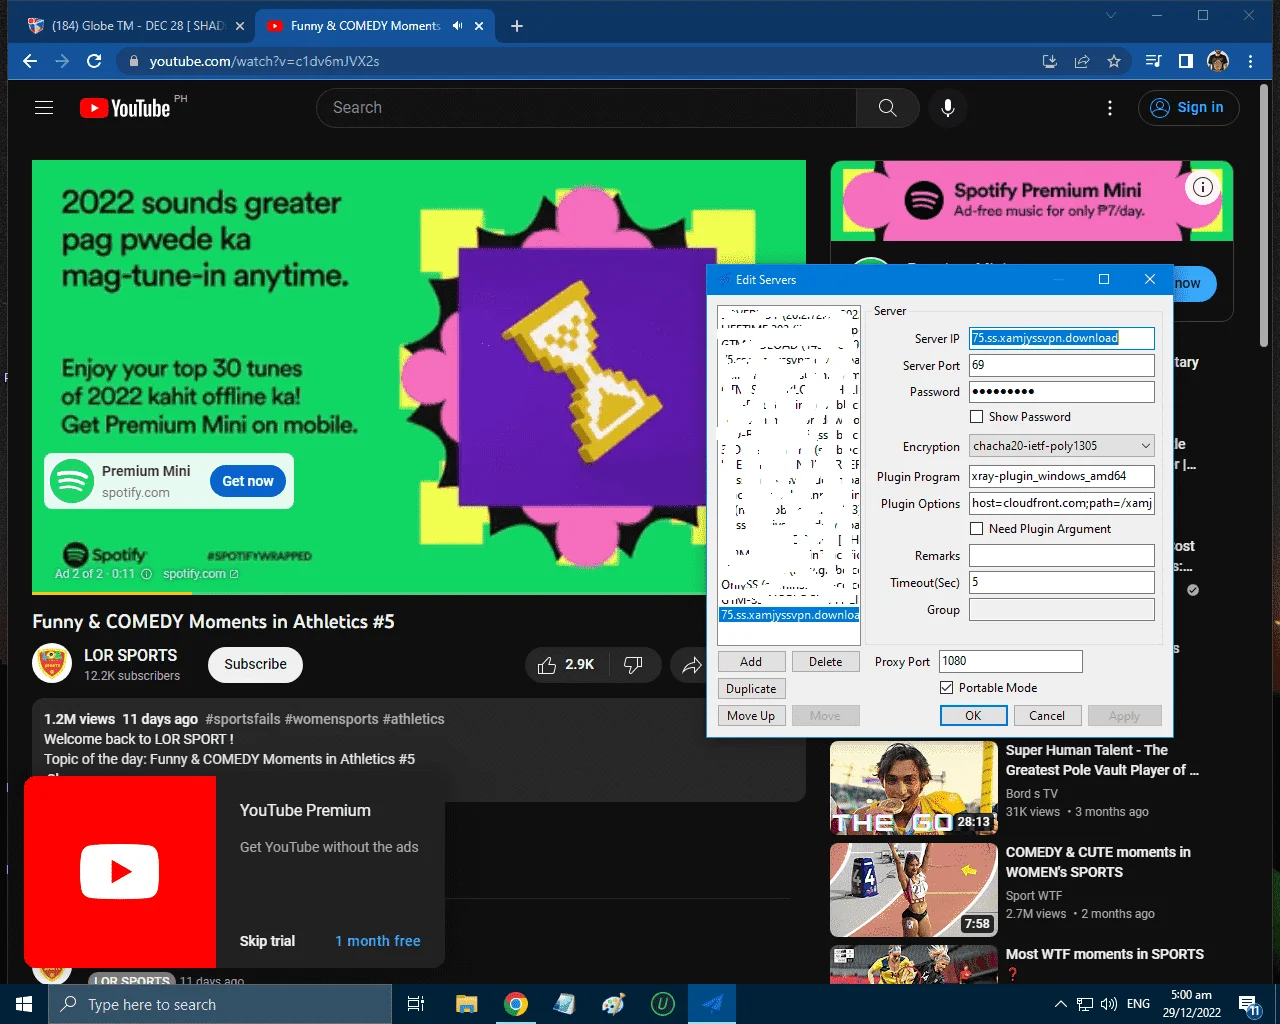Viewport: 1280px width, 1024px height.
Task: Open the Spotify Premium Mini ad info icon
Action: (x=1203, y=187)
